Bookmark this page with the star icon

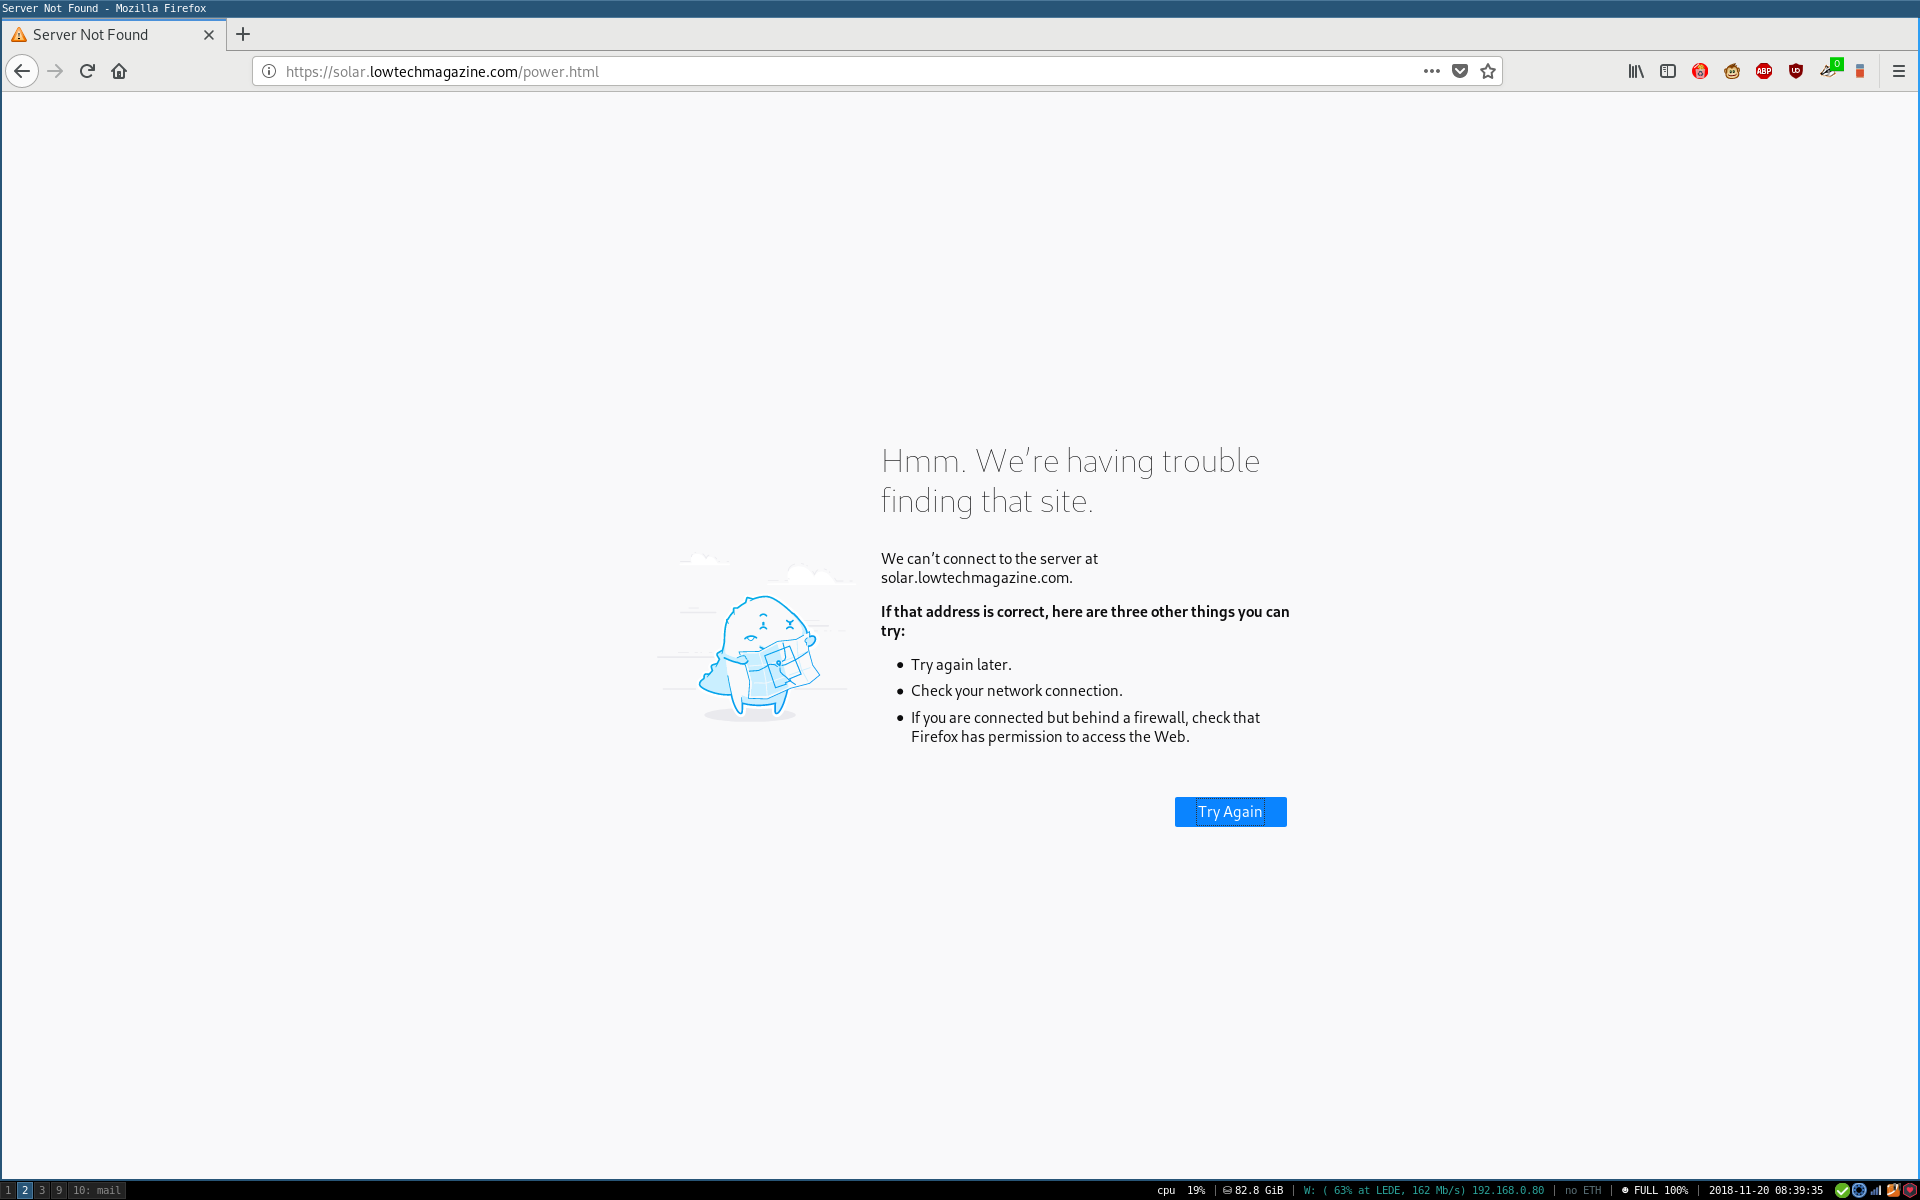pos(1488,71)
